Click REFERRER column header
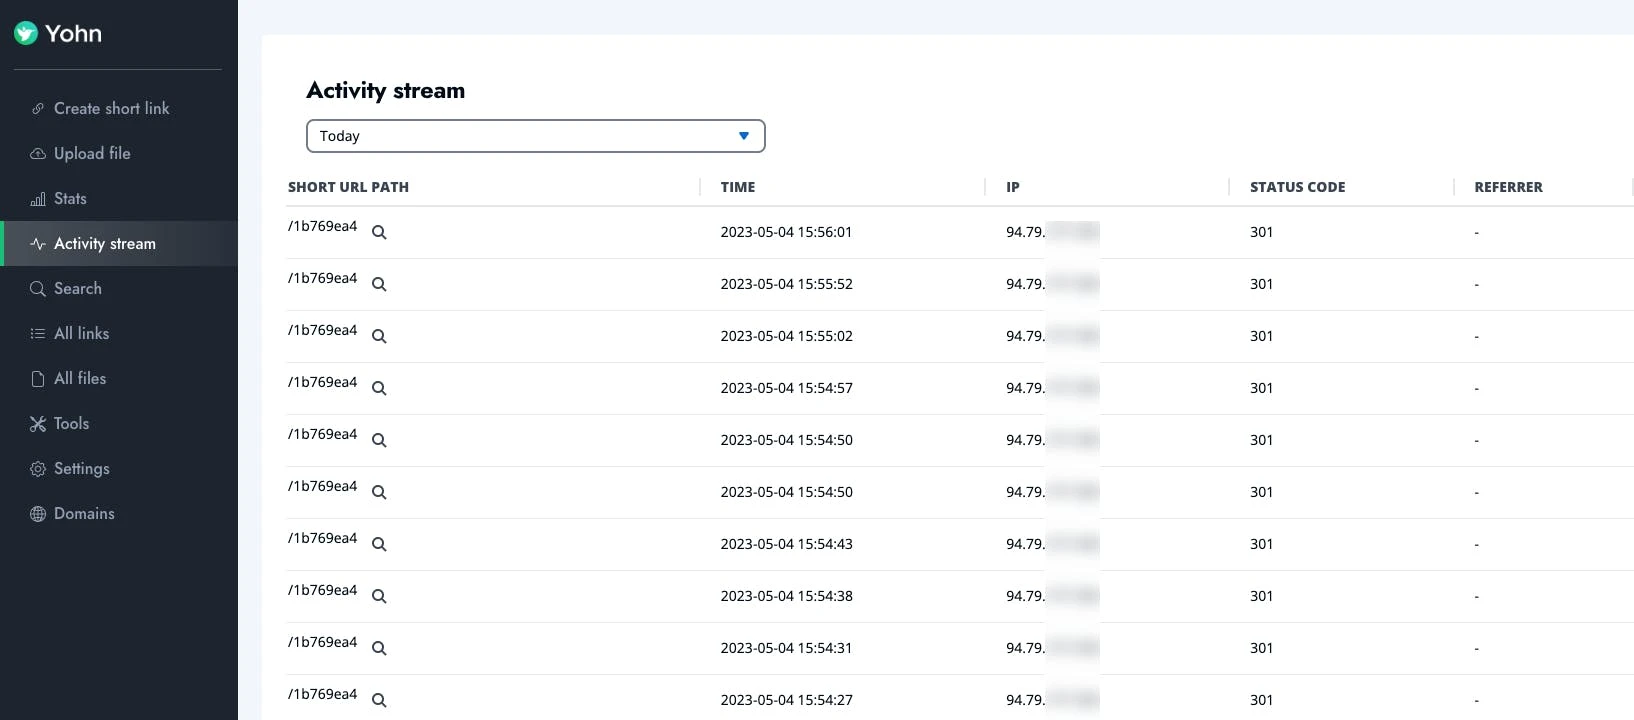1634x720 pixels. 1508,187
